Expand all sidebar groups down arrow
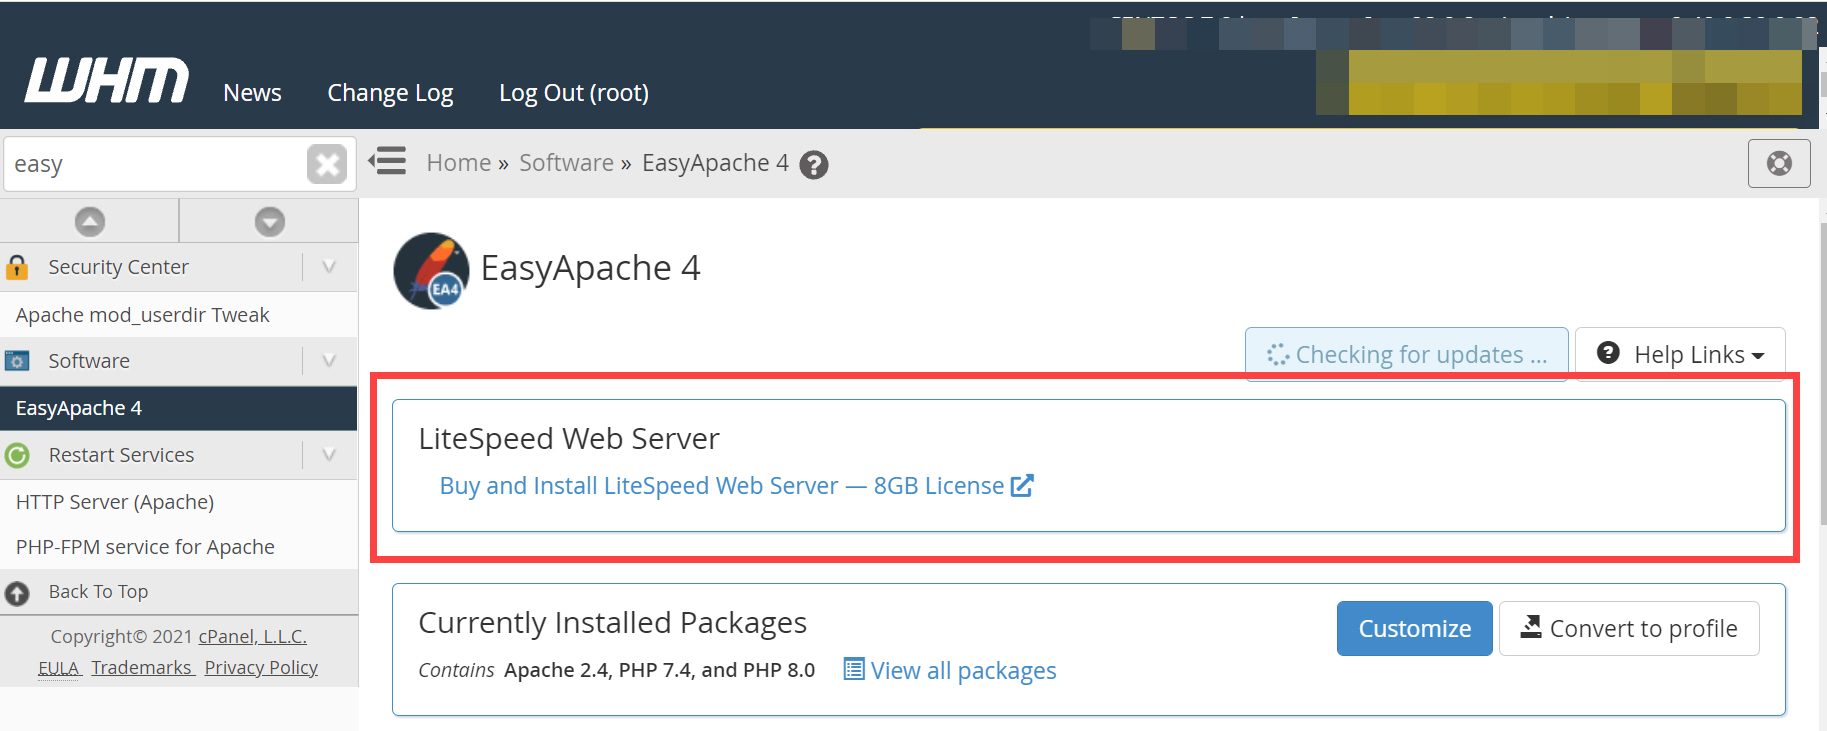Screen dimensions: 1827x731 270,221
